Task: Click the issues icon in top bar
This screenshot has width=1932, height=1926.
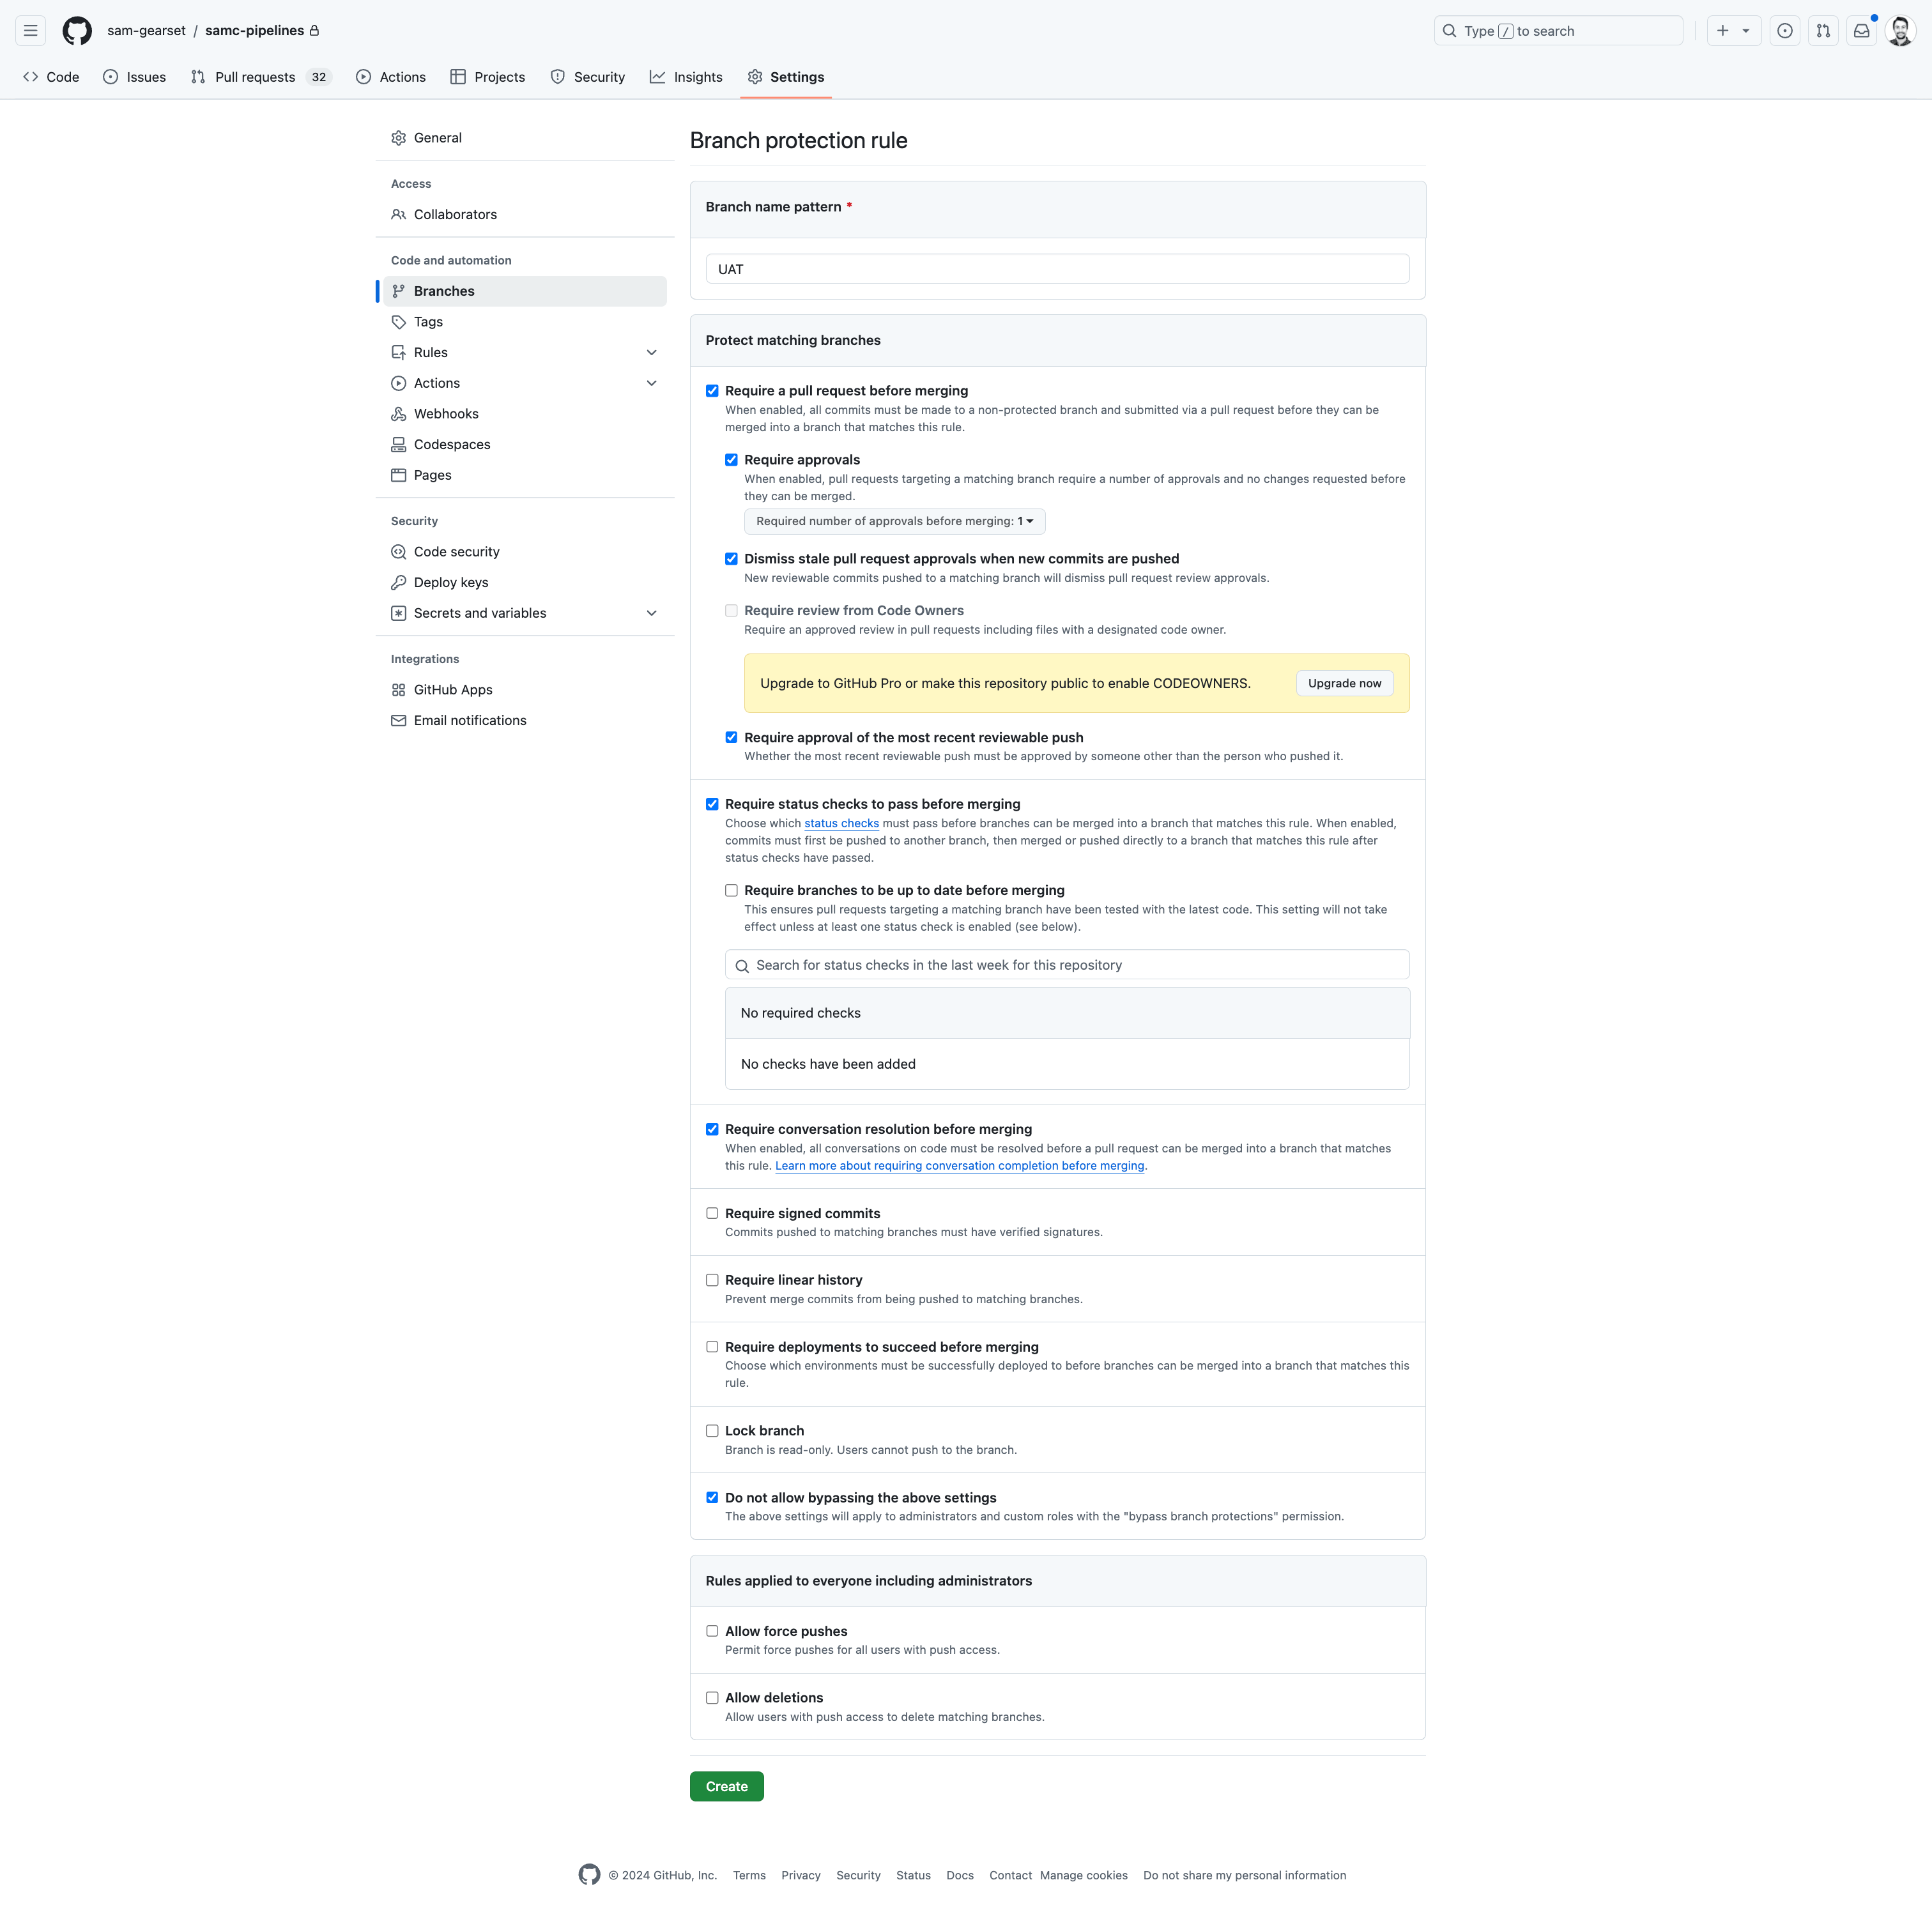Action: [x=1784, y=31]
